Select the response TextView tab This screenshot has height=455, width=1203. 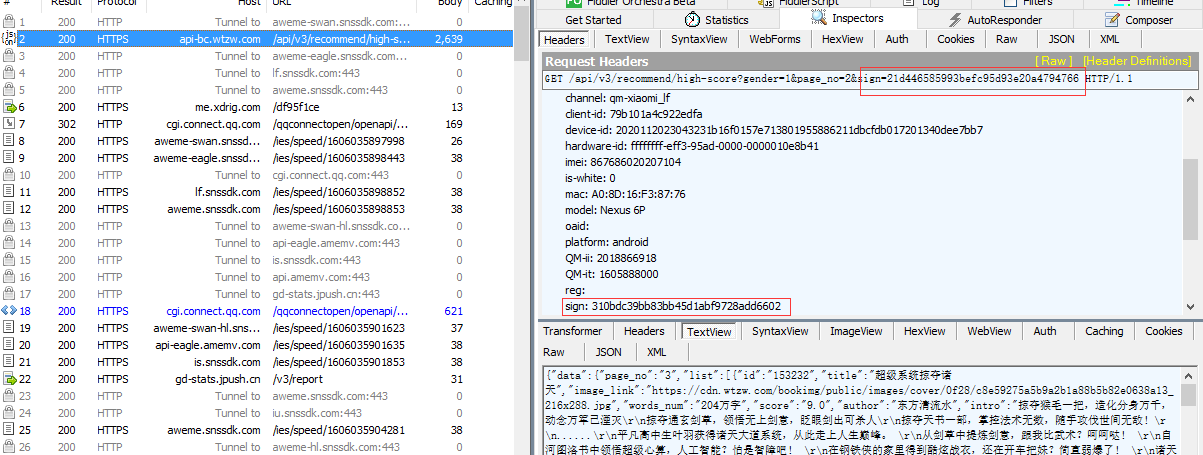(709, 331)
